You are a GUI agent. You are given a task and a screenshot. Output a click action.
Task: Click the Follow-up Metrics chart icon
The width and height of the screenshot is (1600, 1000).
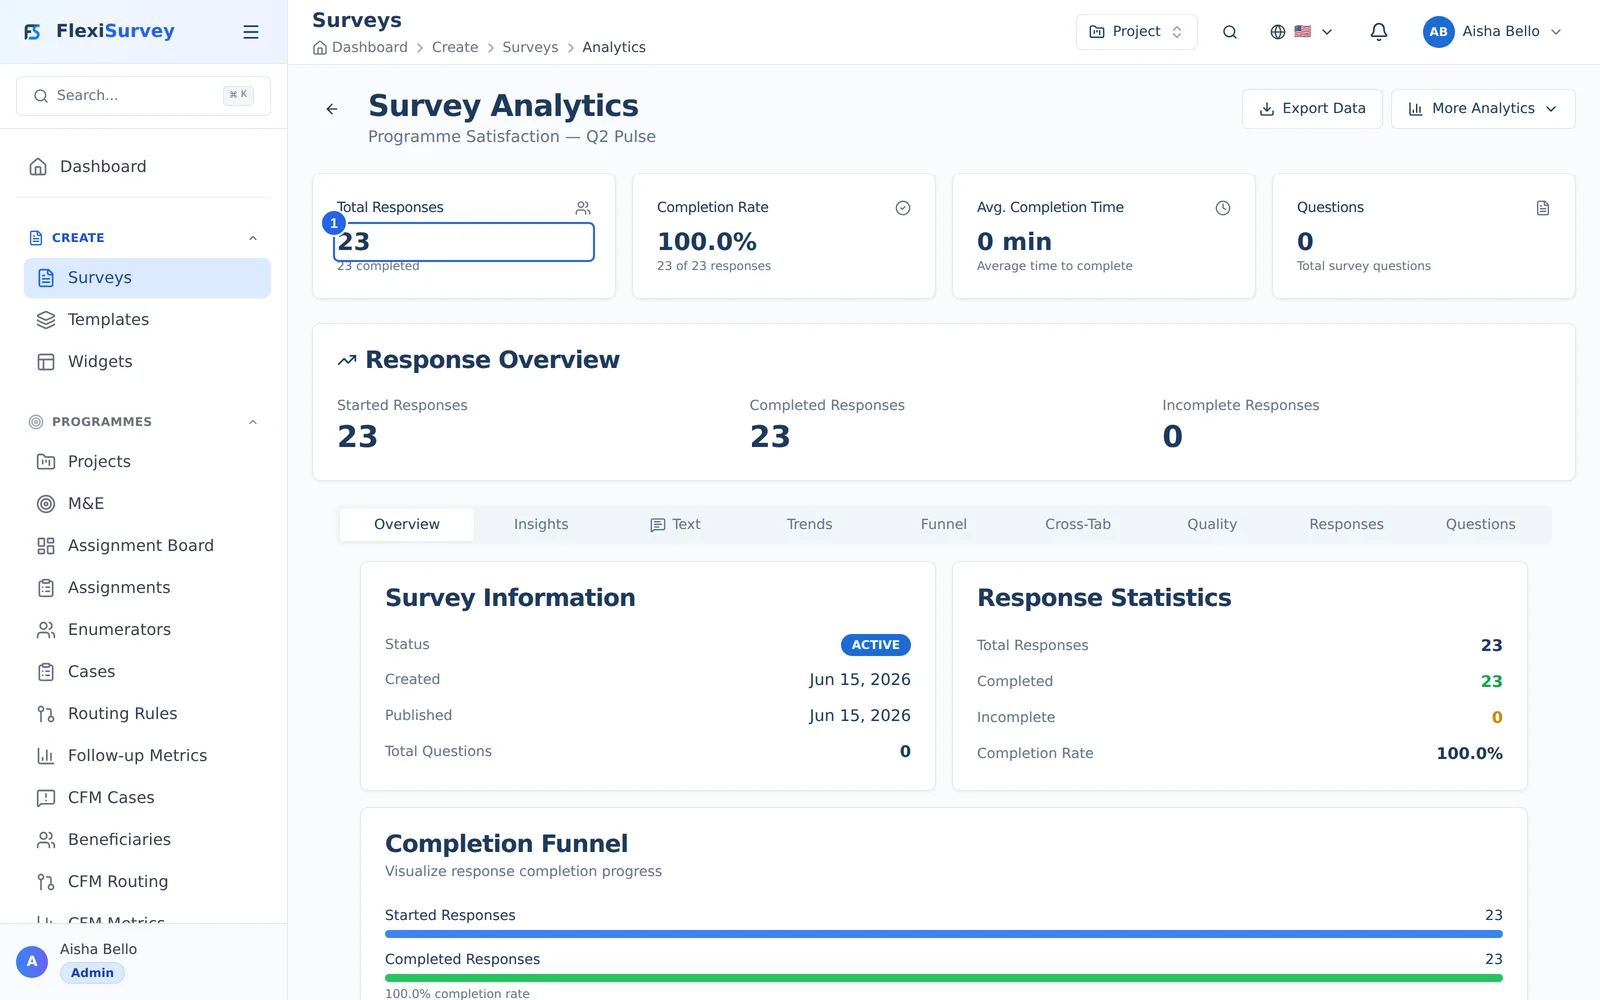[x=46, y=756]
